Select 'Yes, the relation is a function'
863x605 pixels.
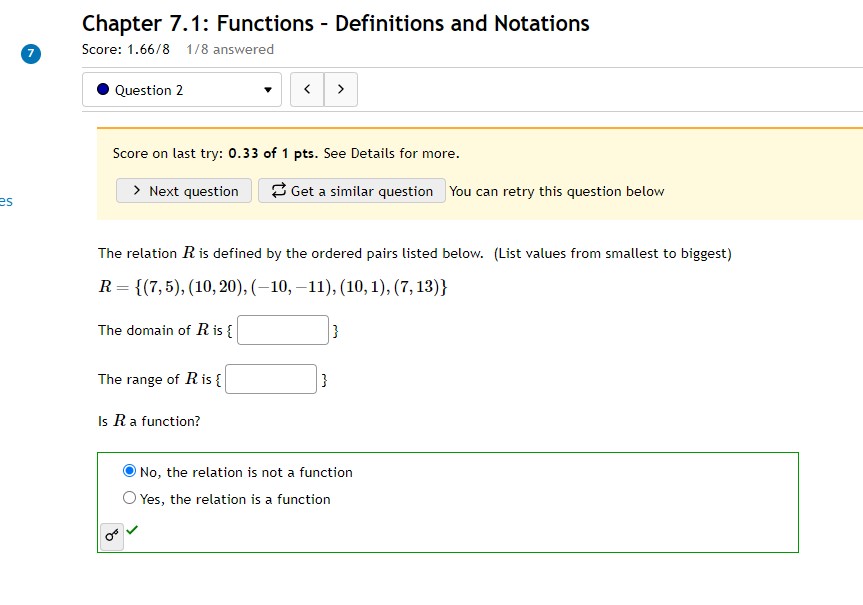pyautogui.click(x=128, y=497)
